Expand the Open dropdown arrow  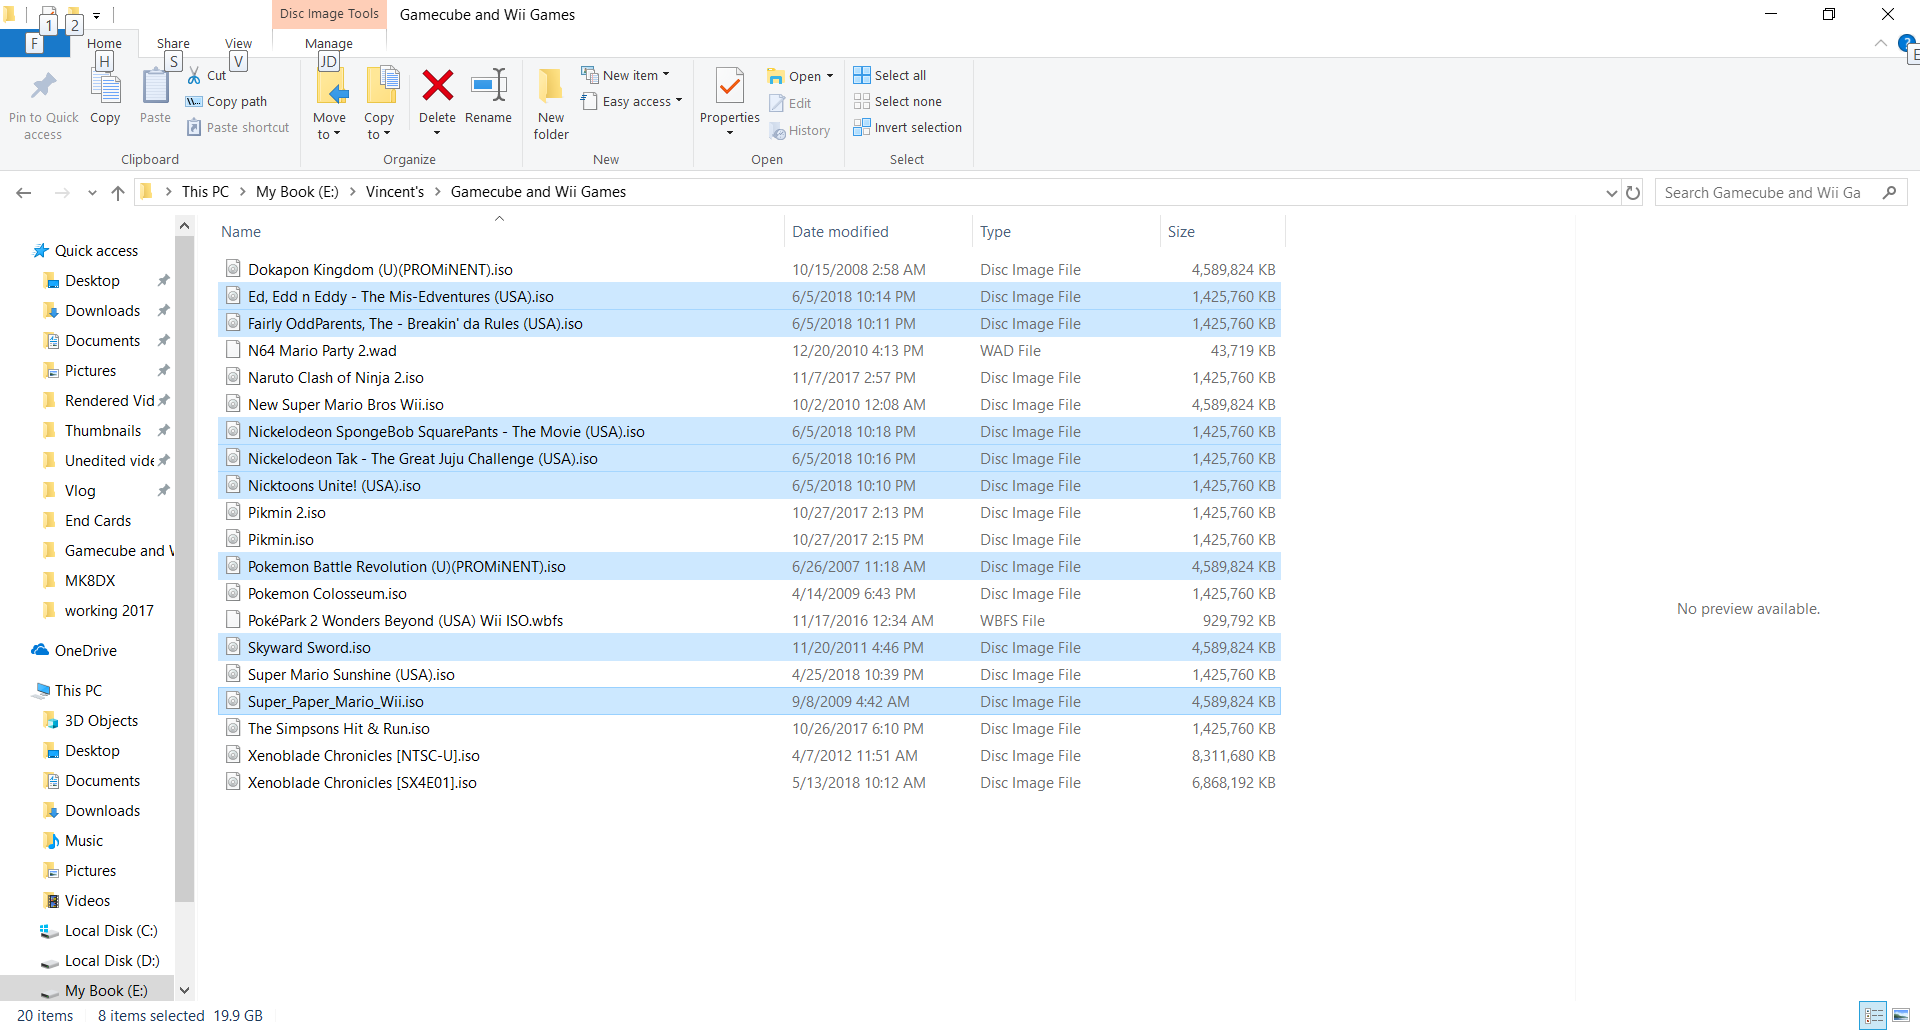[830, 76]
